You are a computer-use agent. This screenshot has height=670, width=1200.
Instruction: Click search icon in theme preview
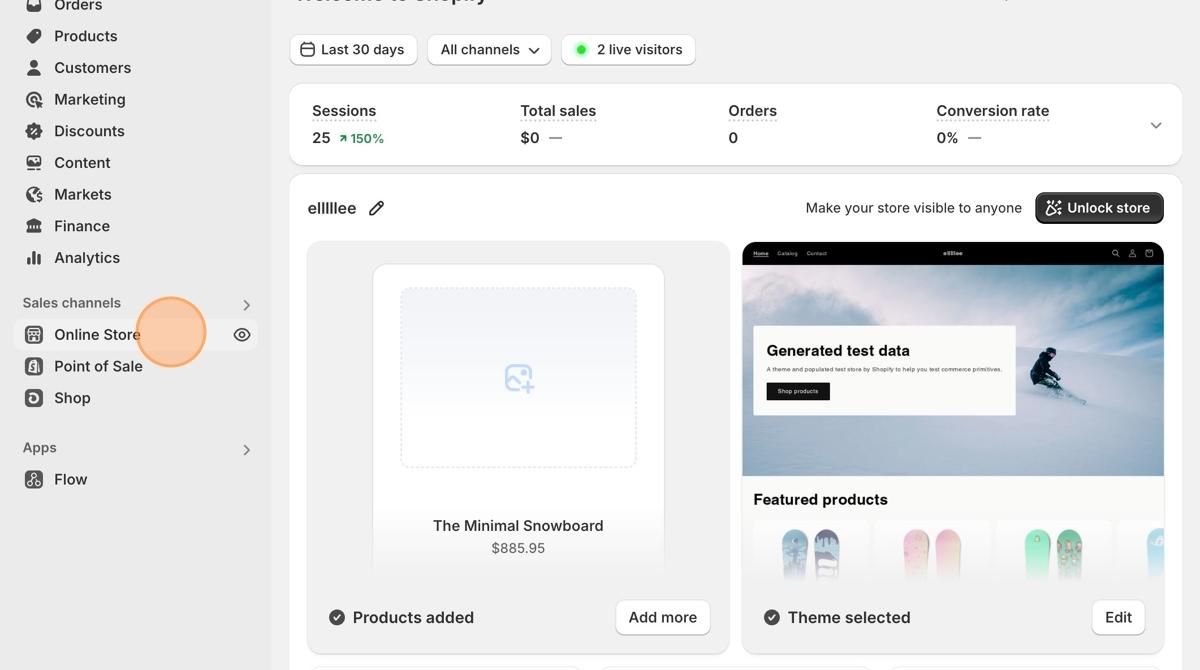(x=1116, y=253)
